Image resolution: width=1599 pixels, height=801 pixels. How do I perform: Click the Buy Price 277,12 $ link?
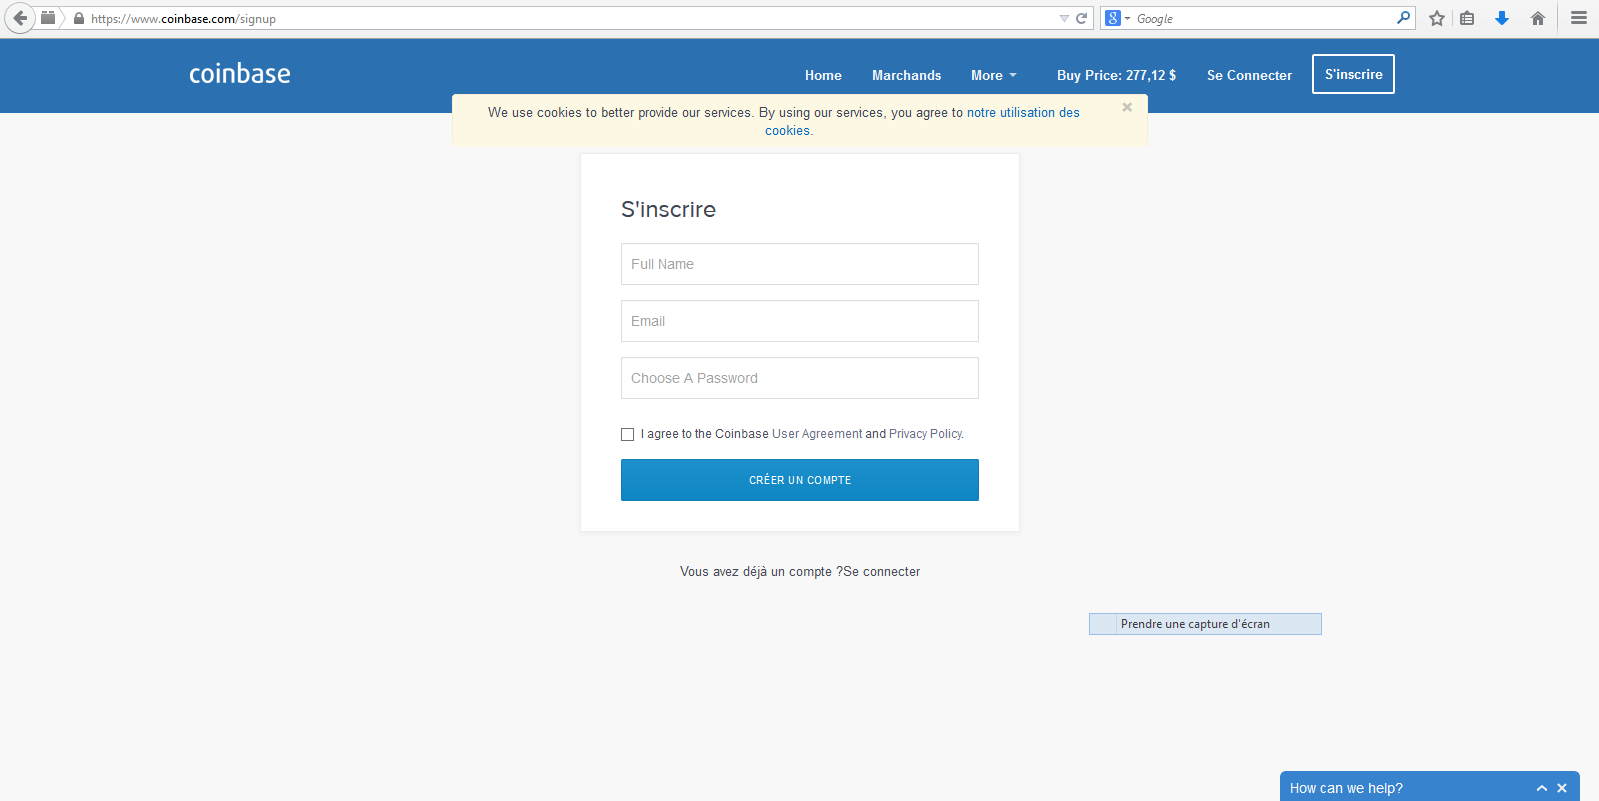tap(1116, 75)
